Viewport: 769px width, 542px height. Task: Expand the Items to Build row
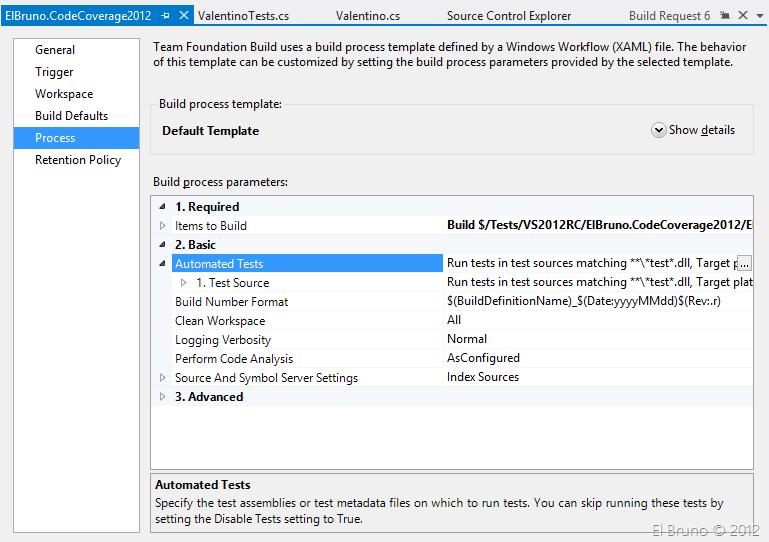pyautogui.click(x=162, y=226)
